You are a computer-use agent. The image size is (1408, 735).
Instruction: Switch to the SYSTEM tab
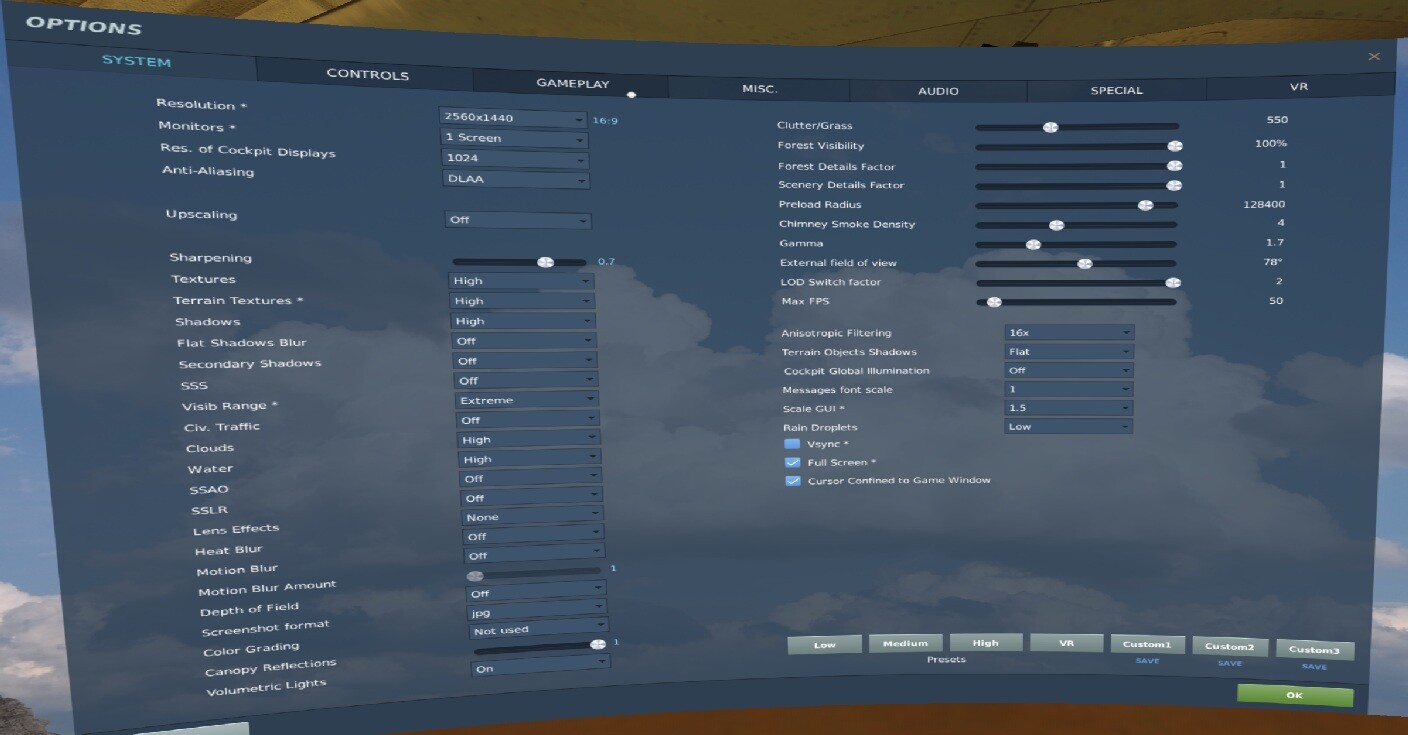point(136,62)
